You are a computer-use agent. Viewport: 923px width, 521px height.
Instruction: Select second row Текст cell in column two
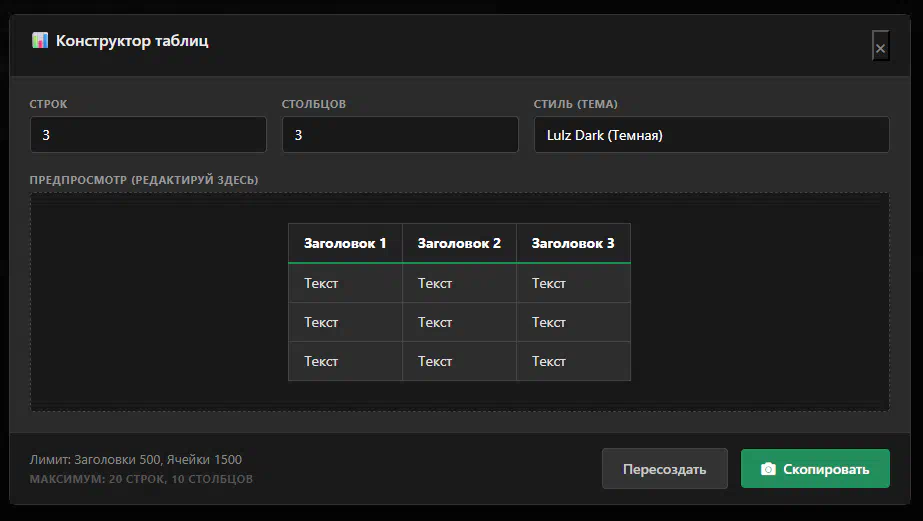pyautogui.click(x=459, y=322)
